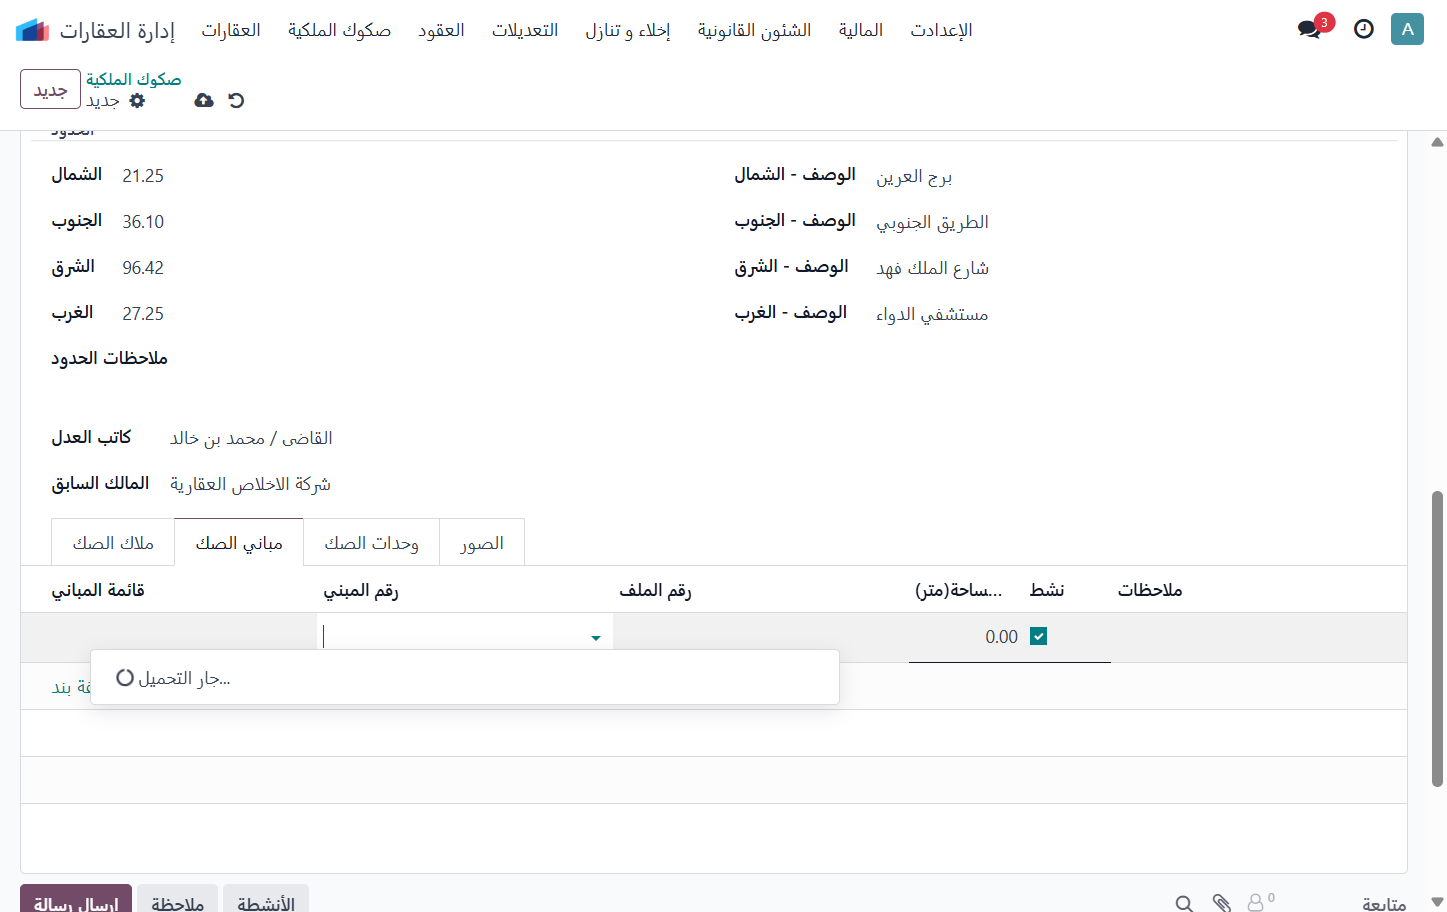Click the paperclip attachments icon
Image resolution: width=1447 pixels, height=912 pixels.
(x=1221, y=903)
